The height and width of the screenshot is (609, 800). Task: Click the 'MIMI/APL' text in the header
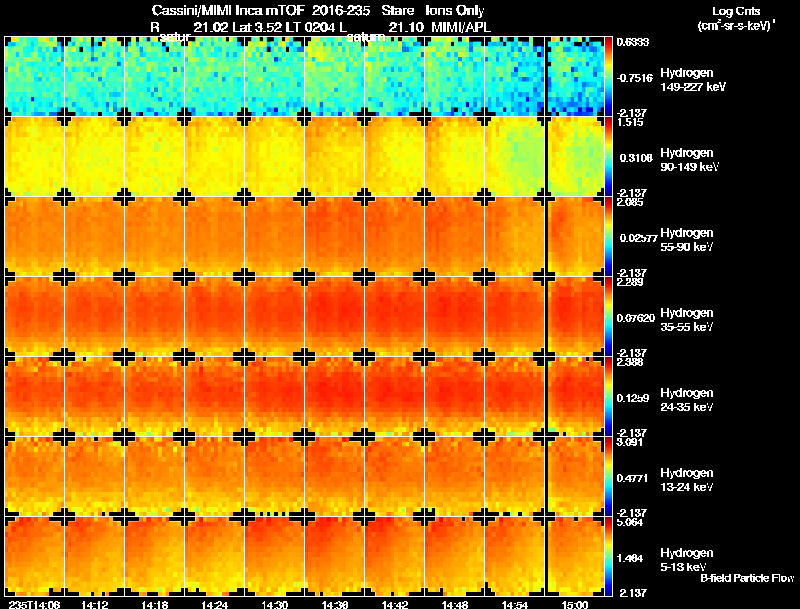[461, 27]
